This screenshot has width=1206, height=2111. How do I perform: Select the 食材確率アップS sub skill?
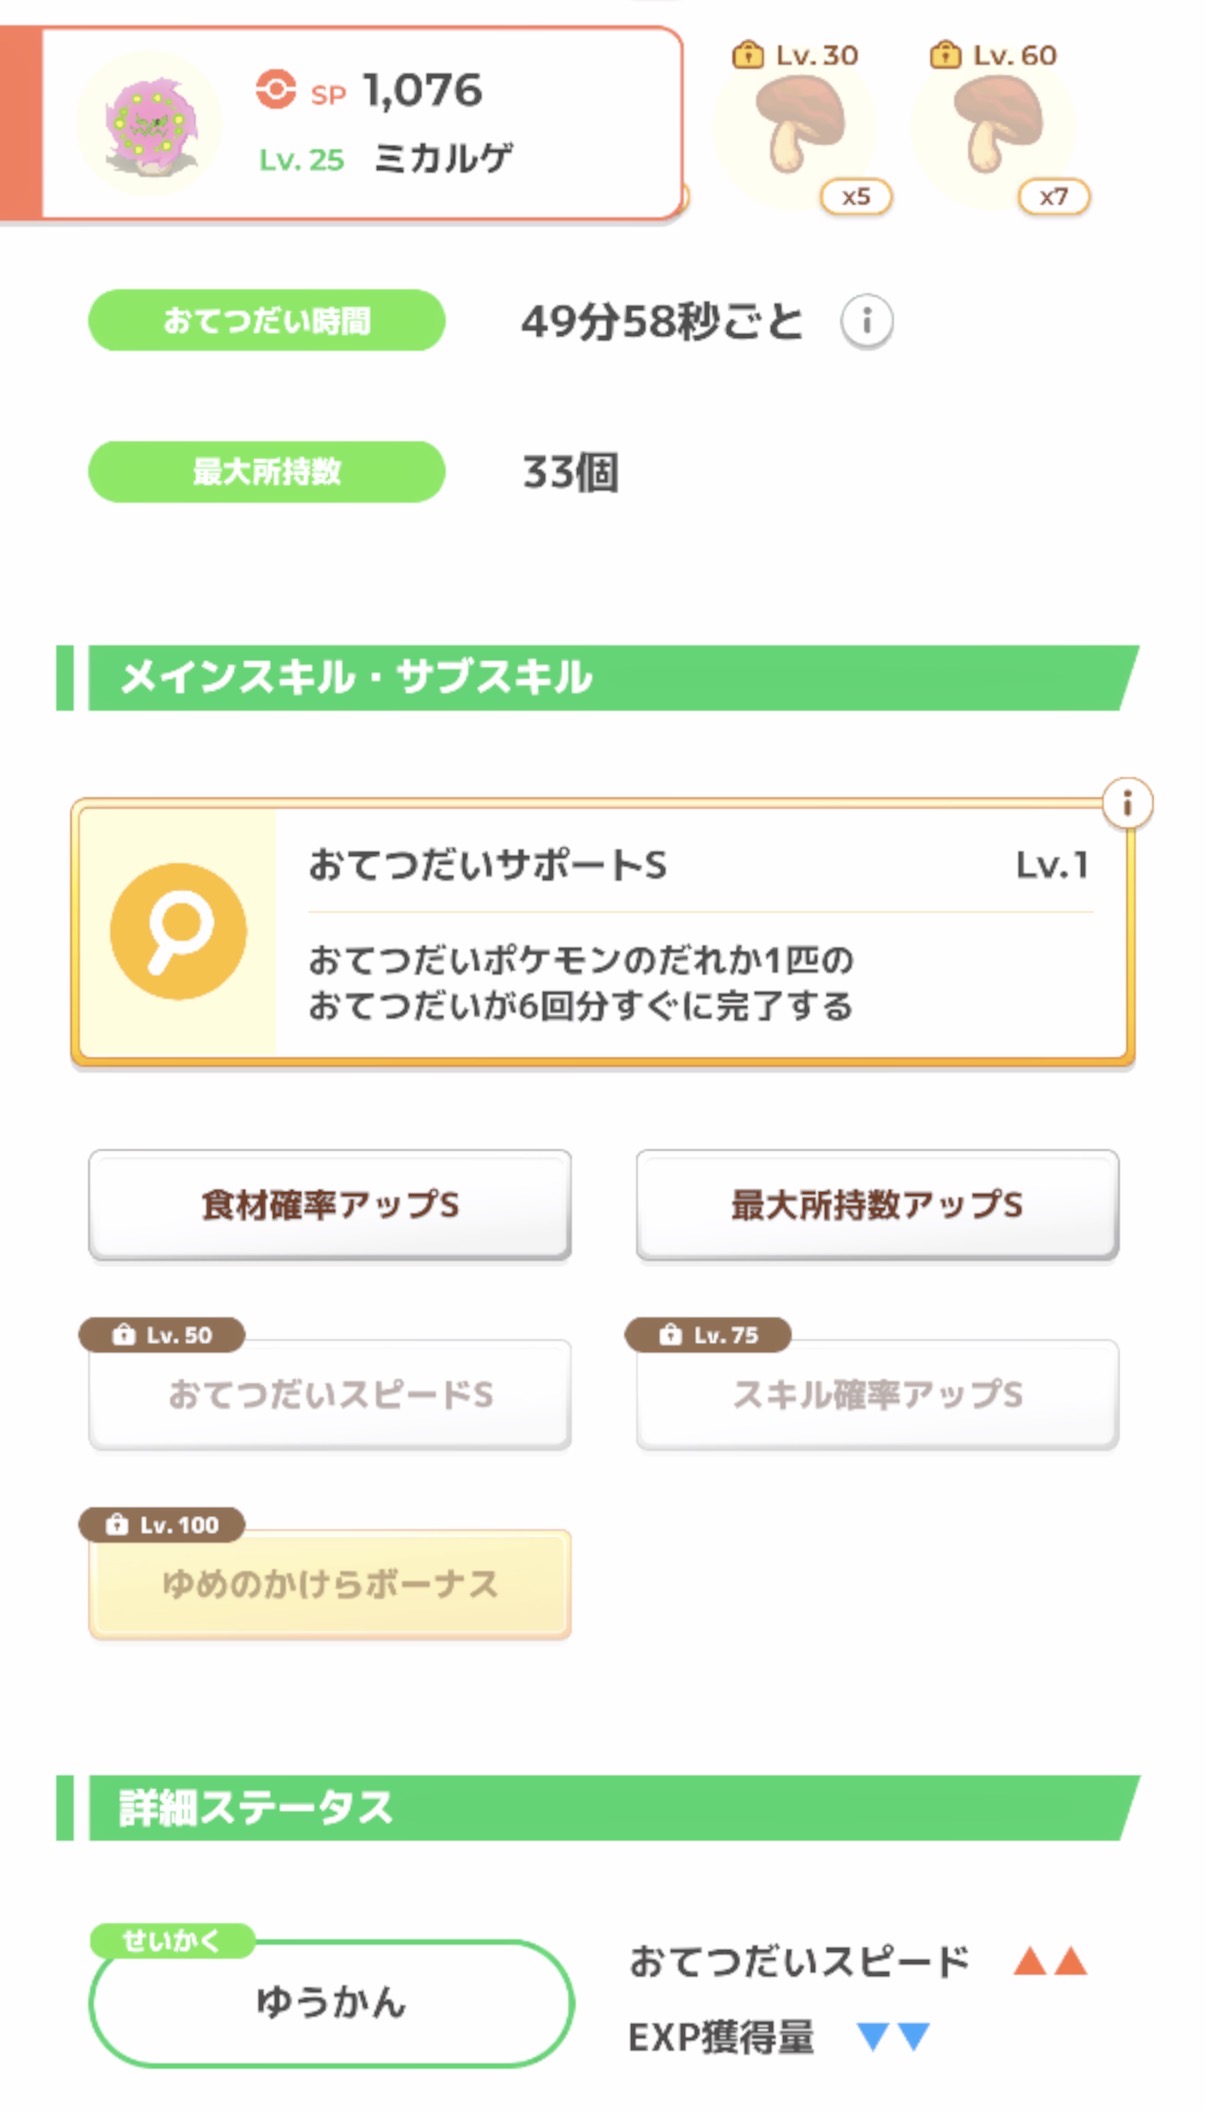point(330,1205)
